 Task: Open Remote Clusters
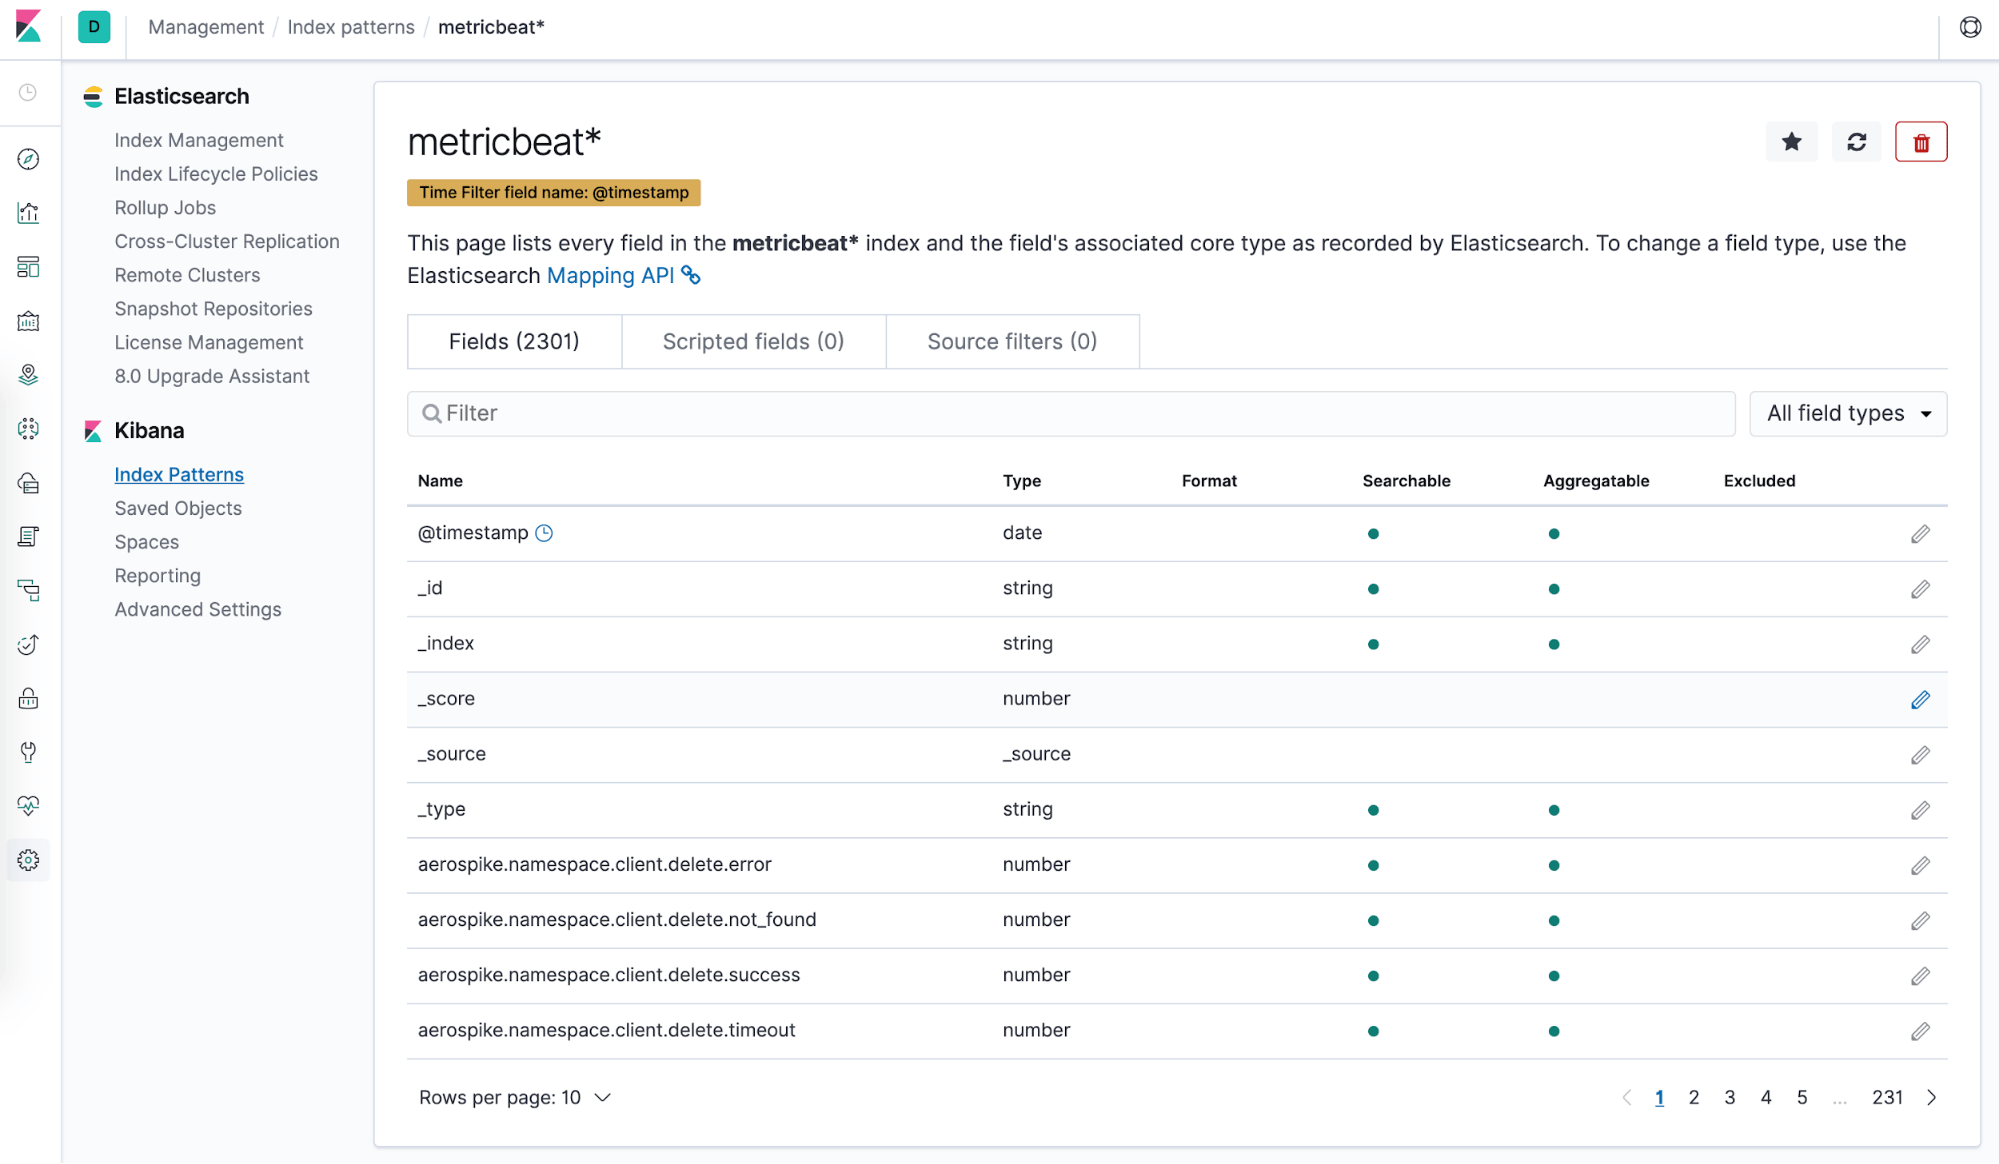click(x=187, y=275)
